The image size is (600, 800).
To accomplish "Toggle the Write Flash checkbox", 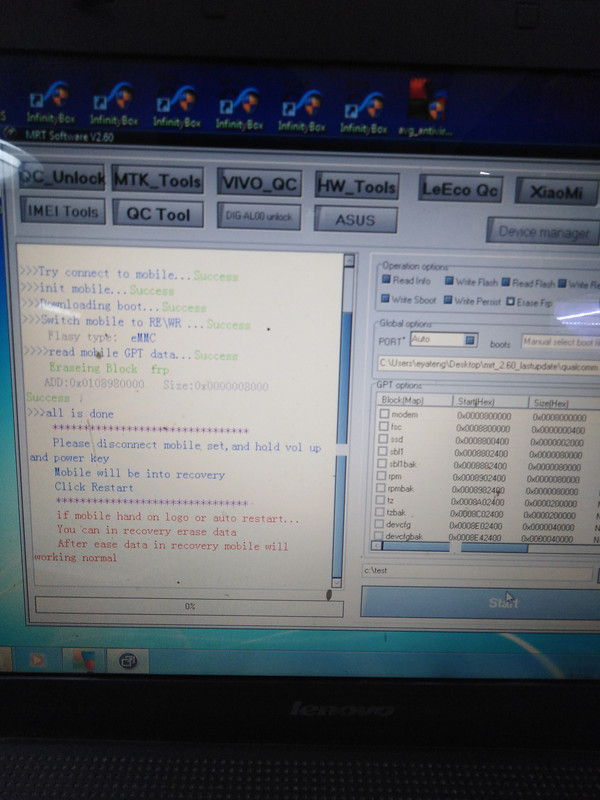I will pyautogui.click(x=449, y=281).
